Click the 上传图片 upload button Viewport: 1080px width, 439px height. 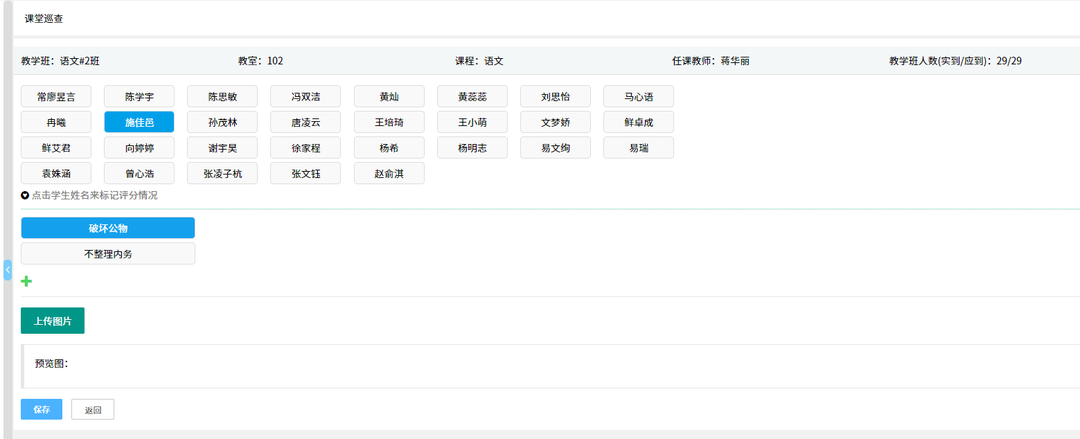[53, 321]
